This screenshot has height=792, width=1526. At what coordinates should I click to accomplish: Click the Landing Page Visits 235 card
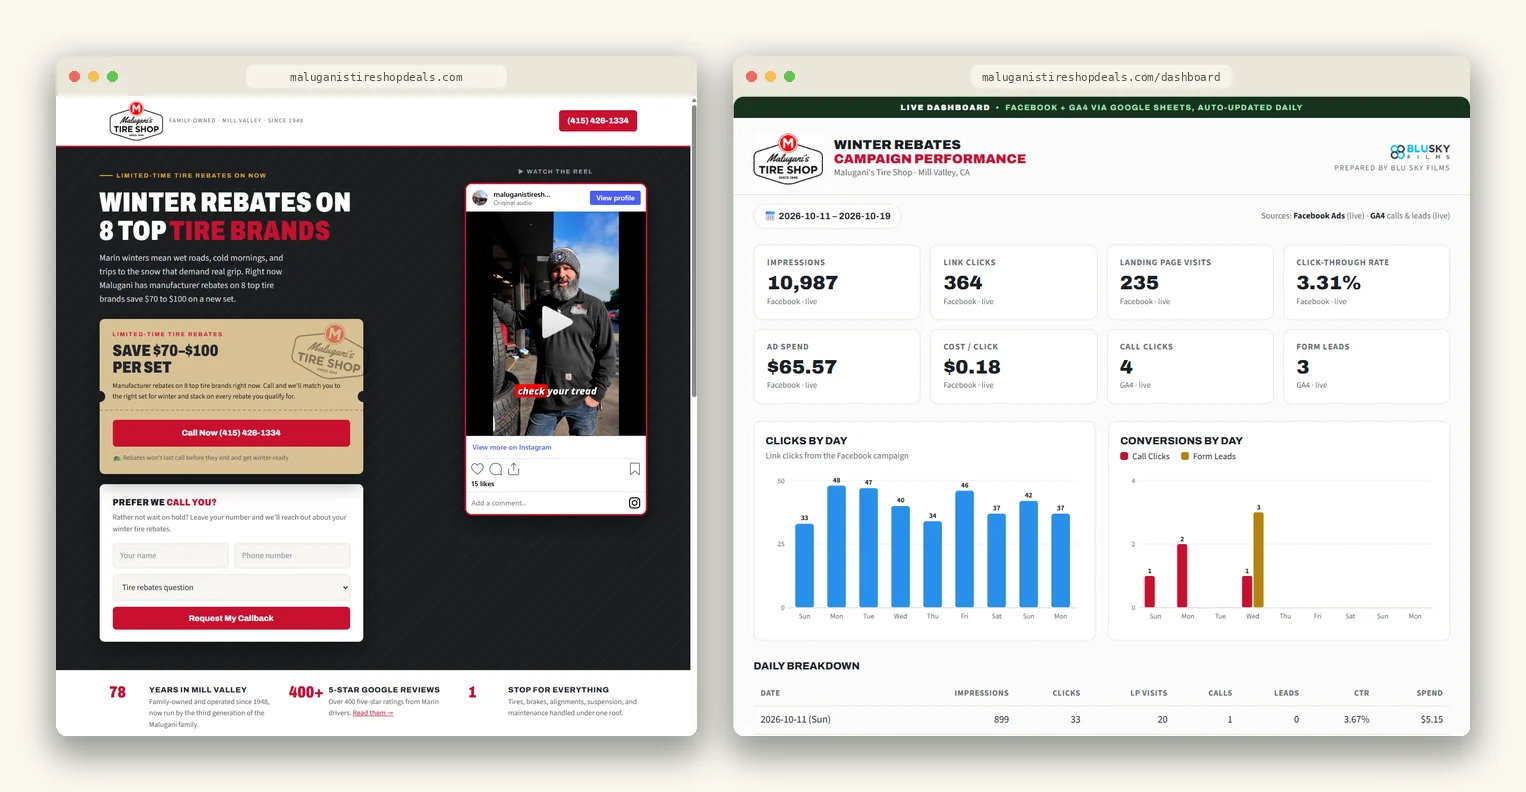1190,283
